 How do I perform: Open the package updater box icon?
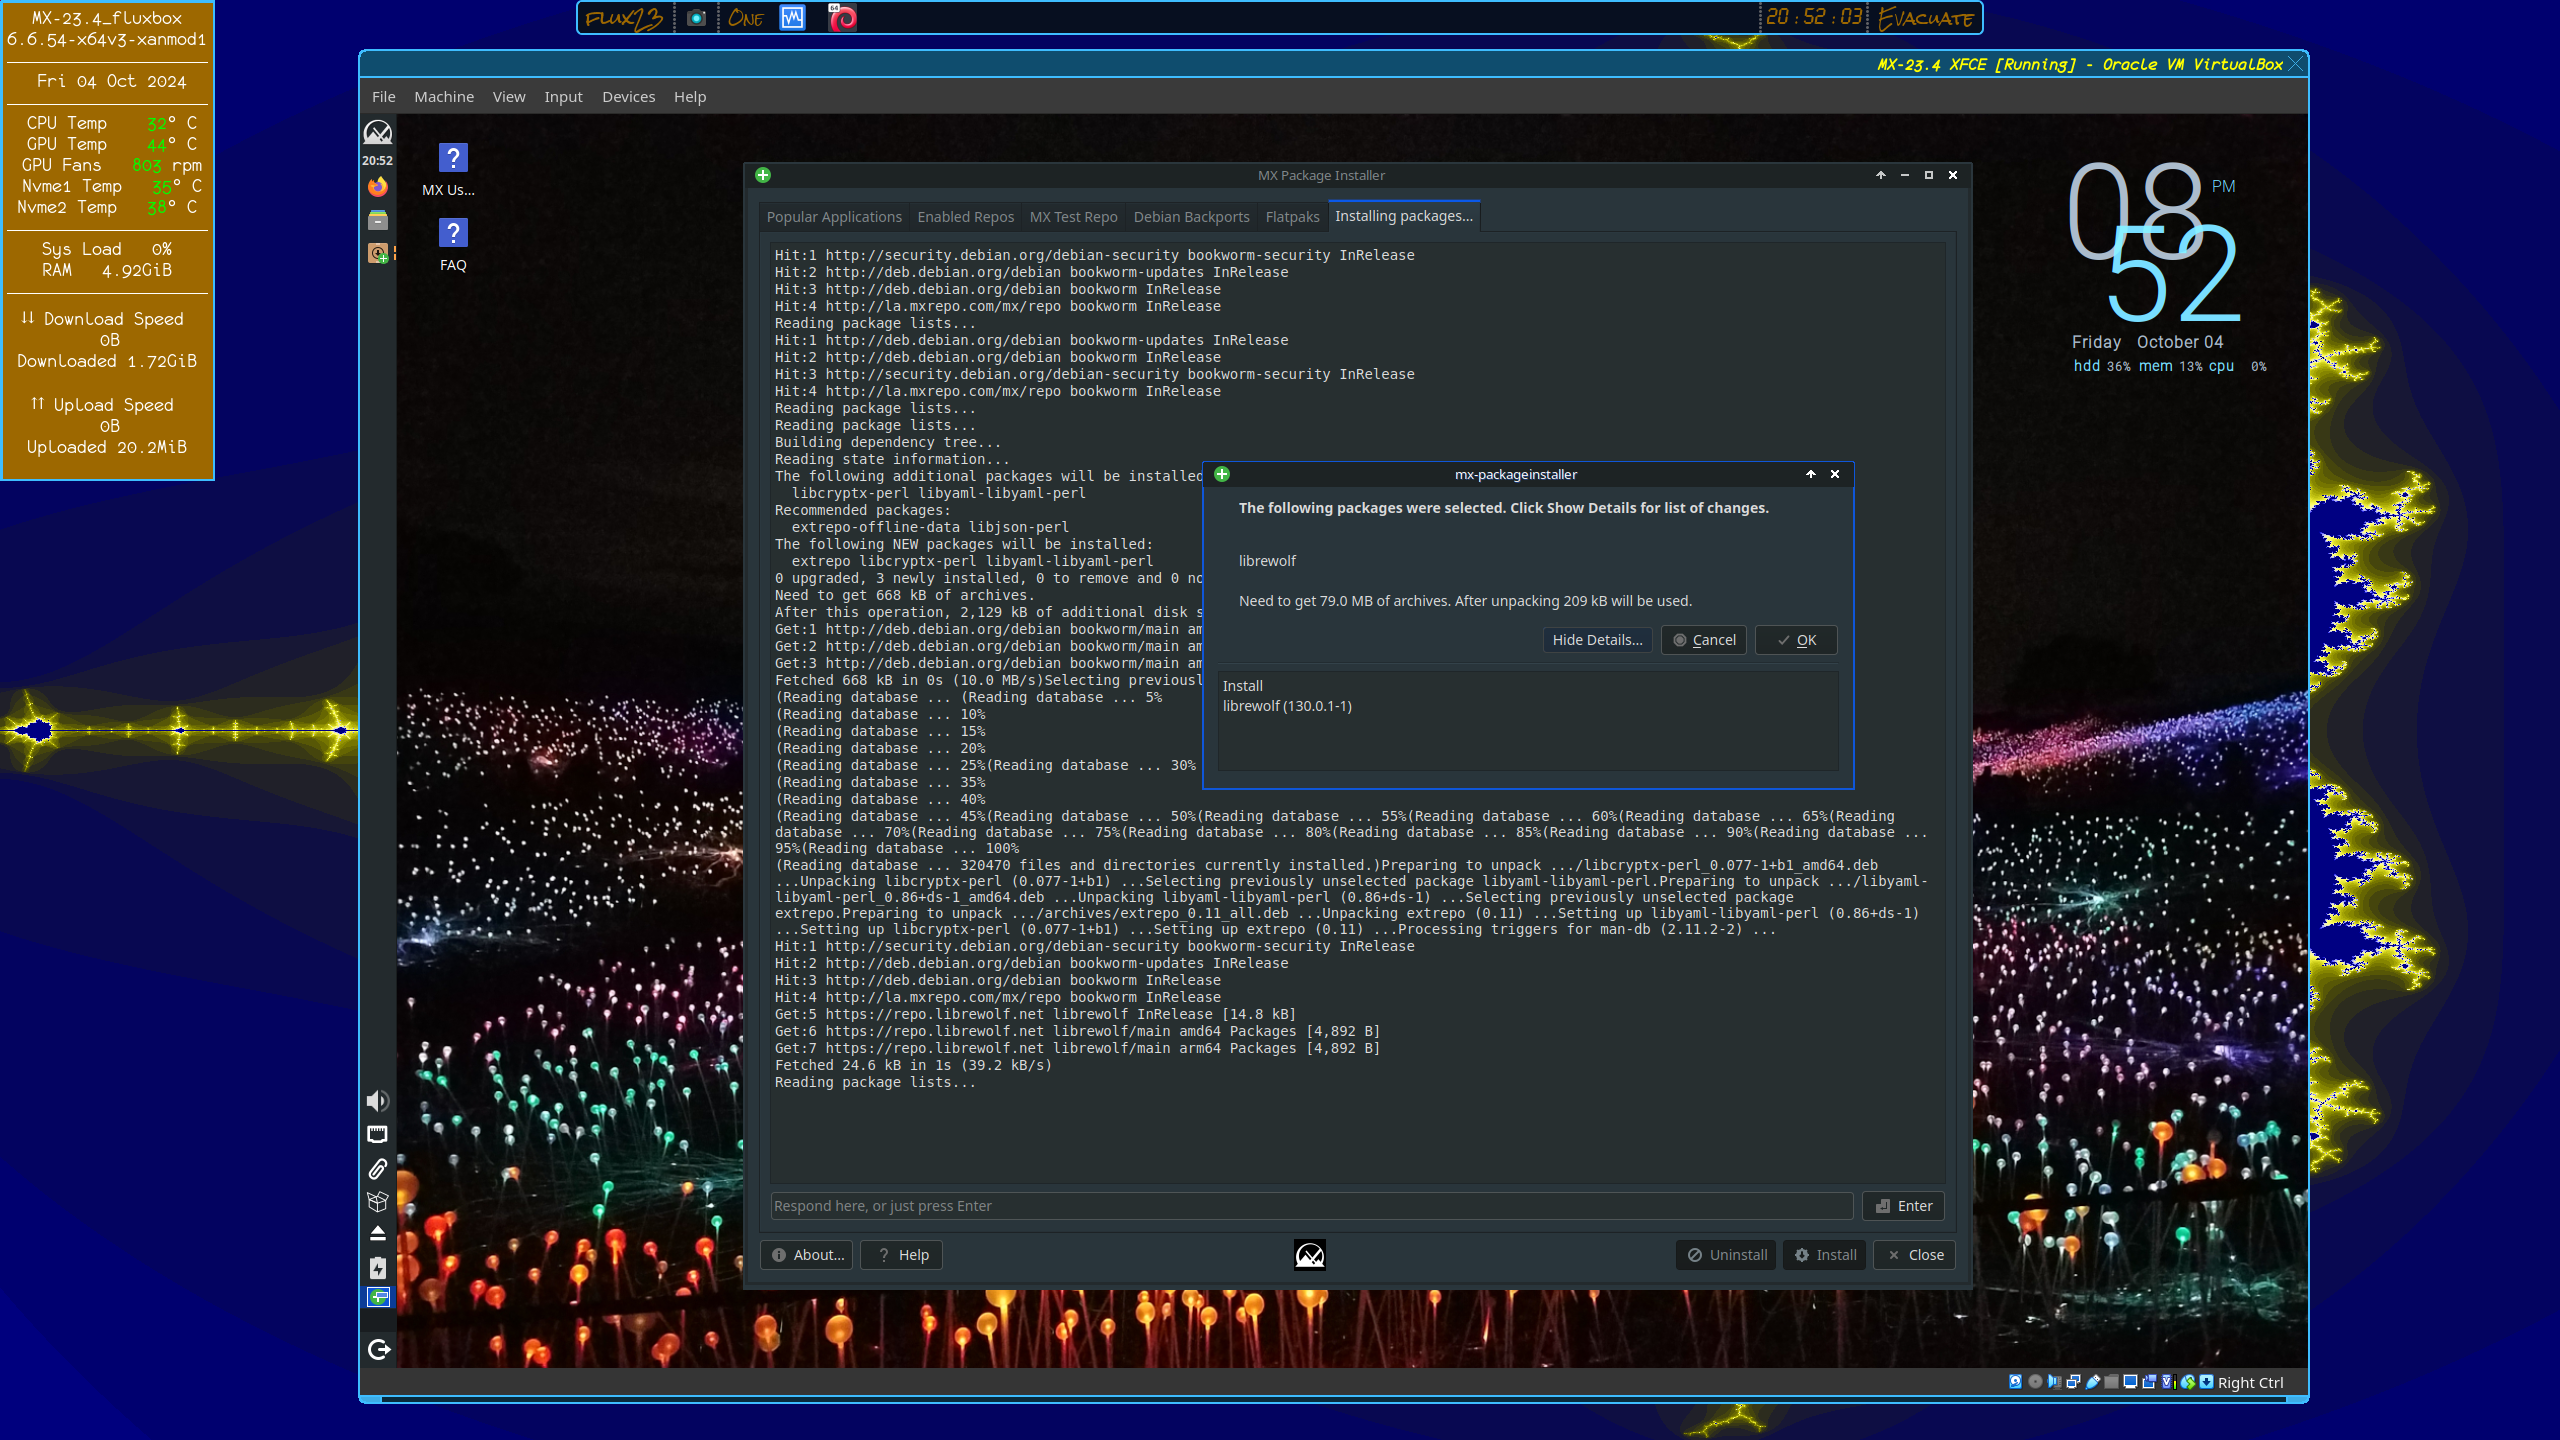pos(378,1201)
